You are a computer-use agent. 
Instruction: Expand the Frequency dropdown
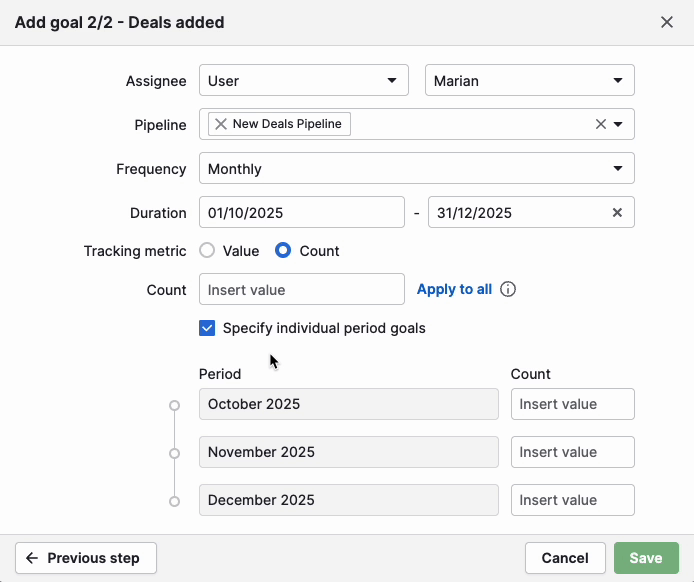[x=416, y=169]
